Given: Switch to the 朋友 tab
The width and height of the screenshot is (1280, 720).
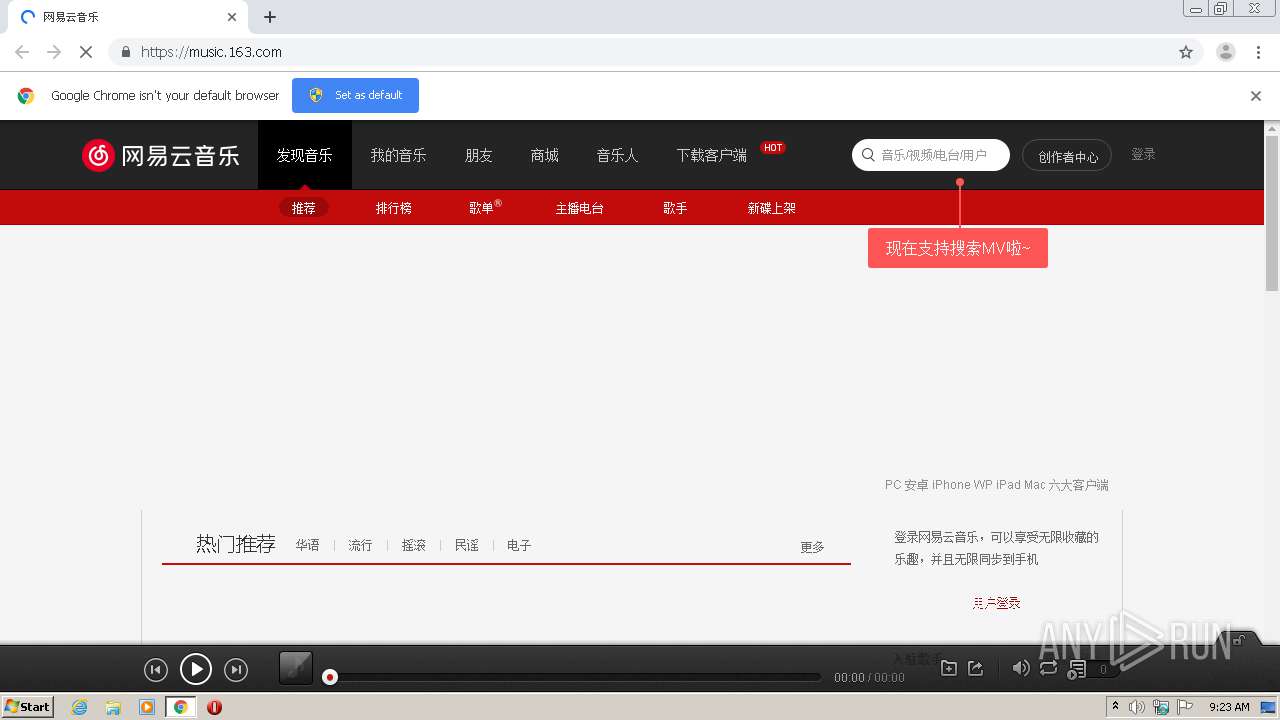Looking at the screenshot, I should tap(479, 155).
